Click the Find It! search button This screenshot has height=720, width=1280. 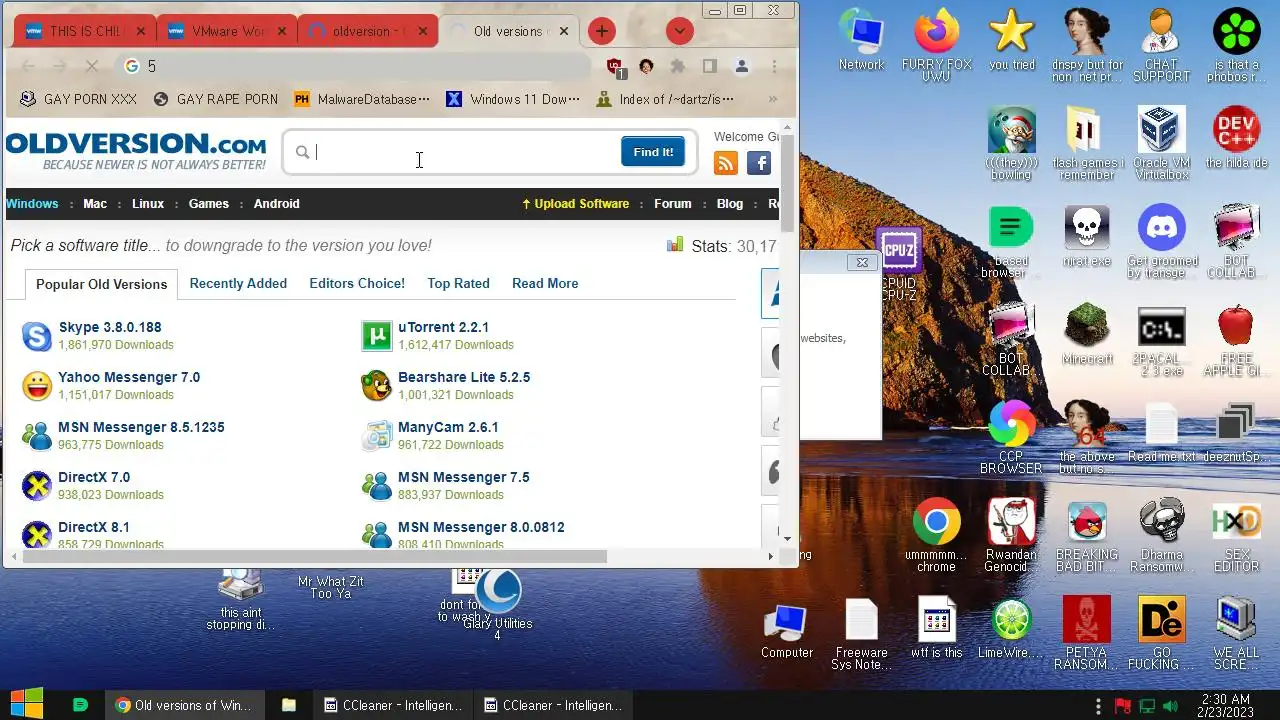[653, 152]
